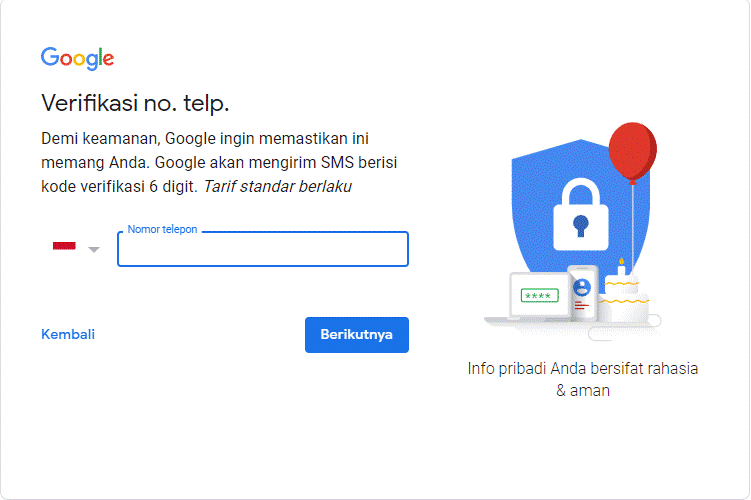The height and width of the screenshot is (500, 751).
Task: Click the red balloon in the illustration
Action: click(x=632, y=149)
